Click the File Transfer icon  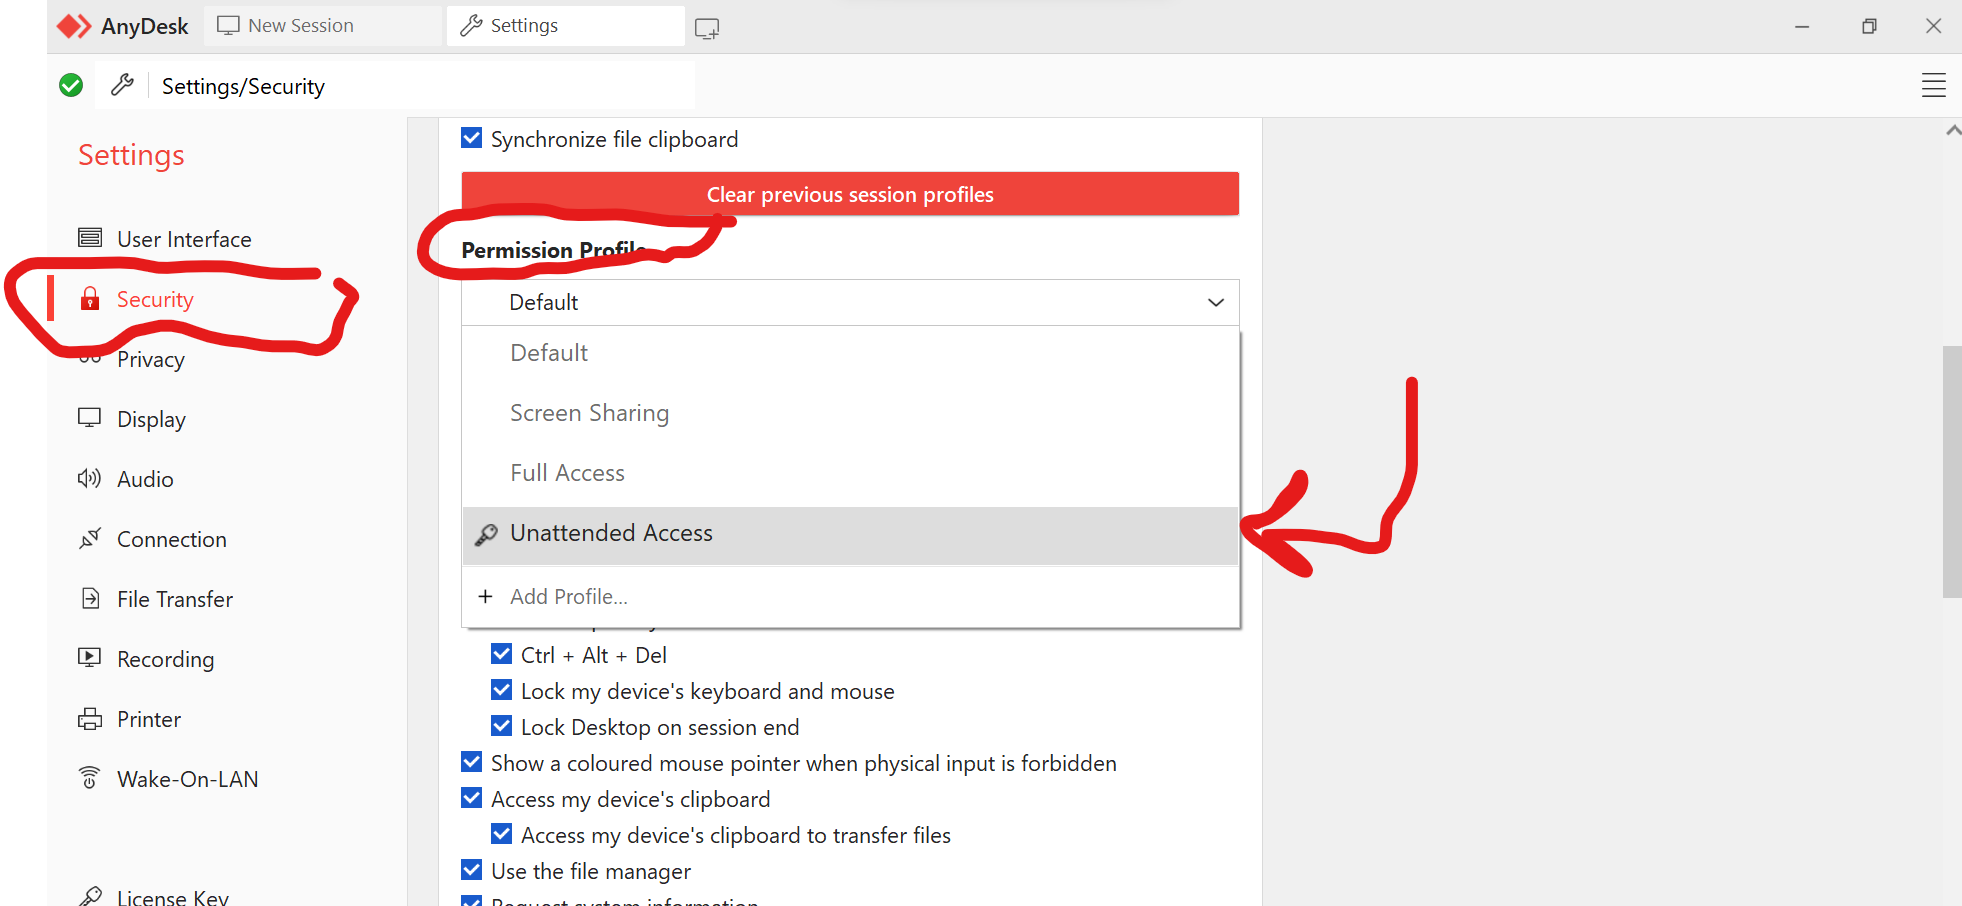(90, 598)
